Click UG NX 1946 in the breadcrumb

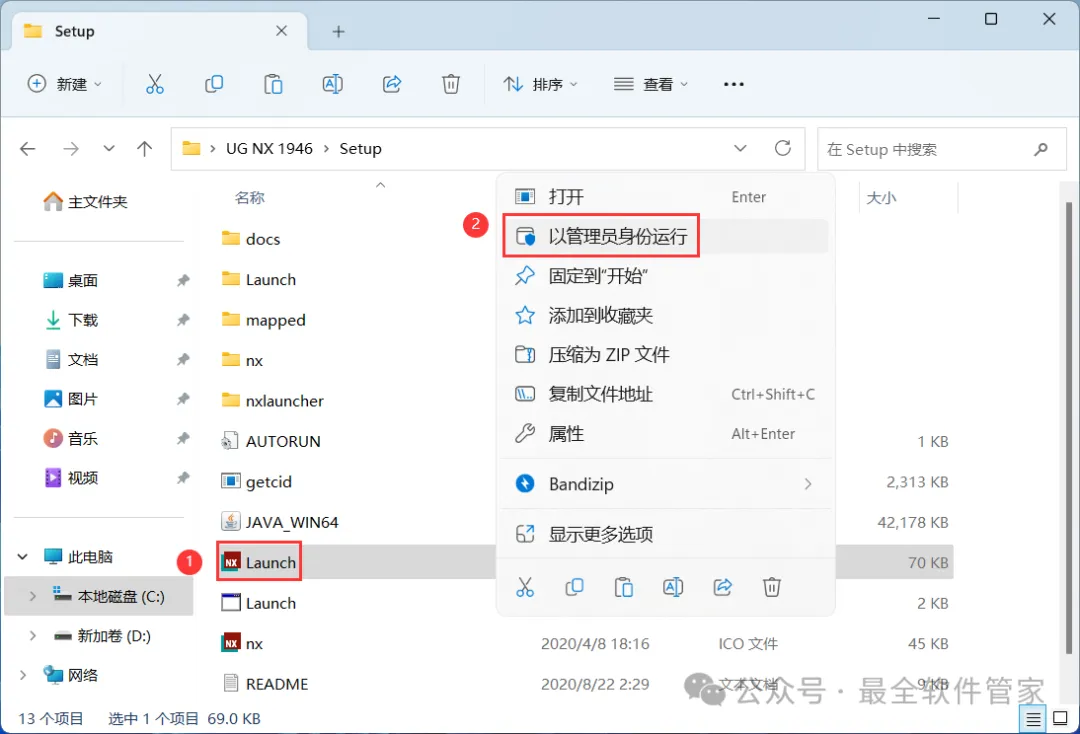(269, 149)
